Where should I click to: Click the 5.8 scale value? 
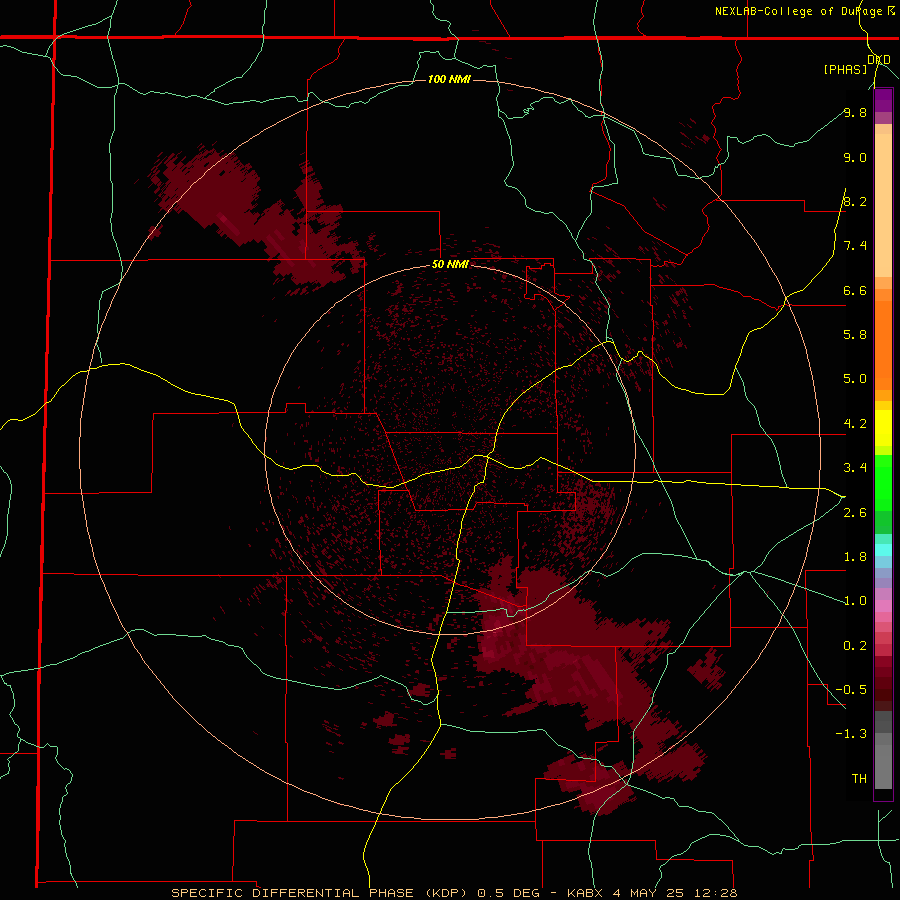[x=855, y=335]
